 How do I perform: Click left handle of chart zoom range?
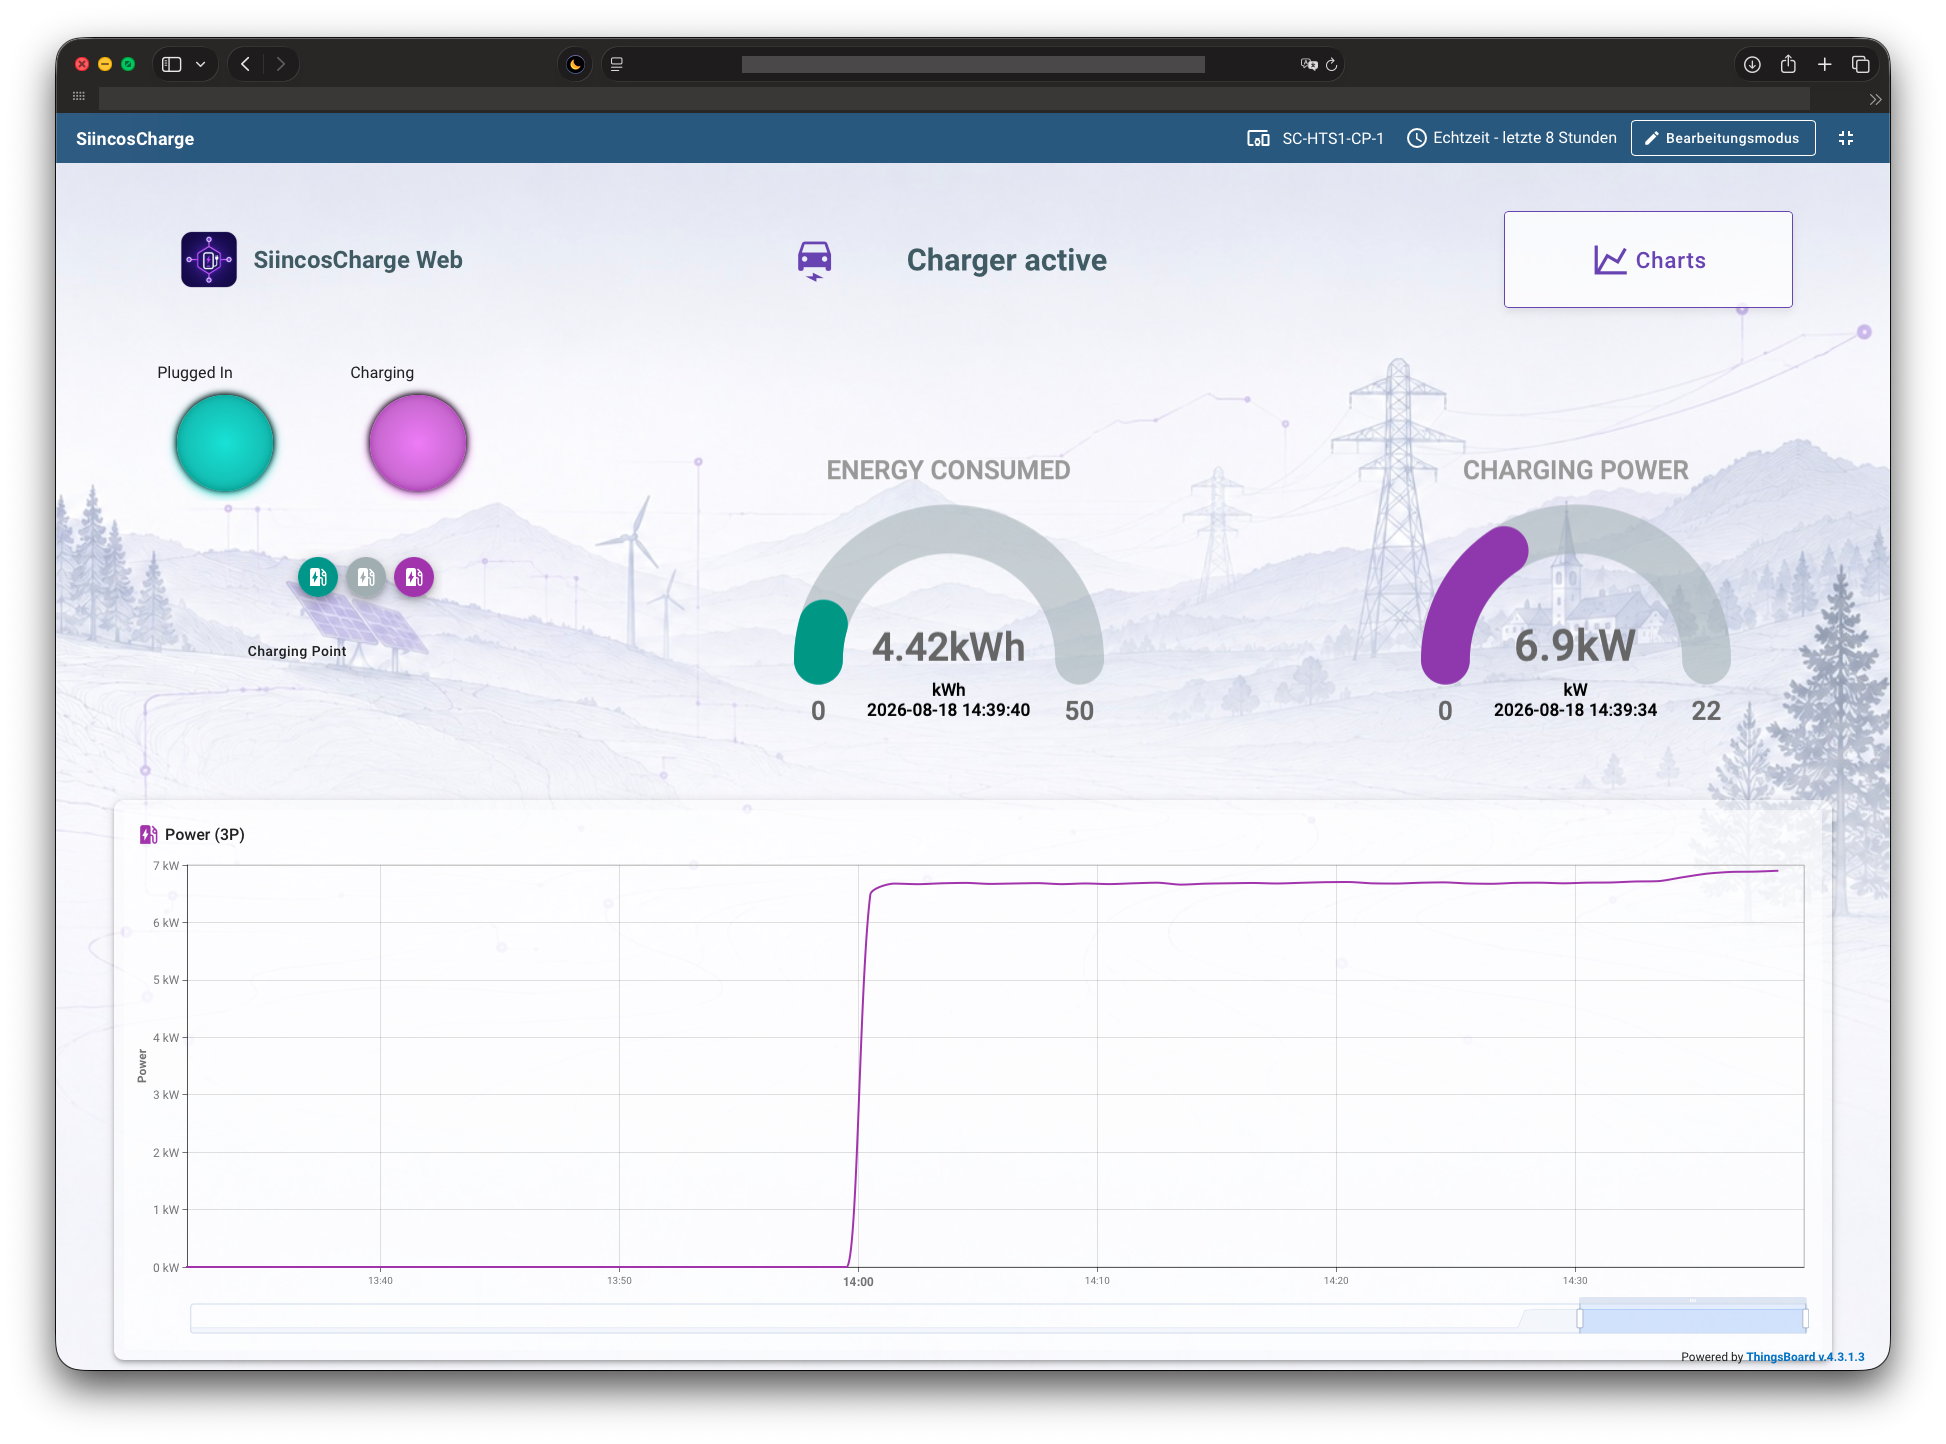point(1580,1318)
